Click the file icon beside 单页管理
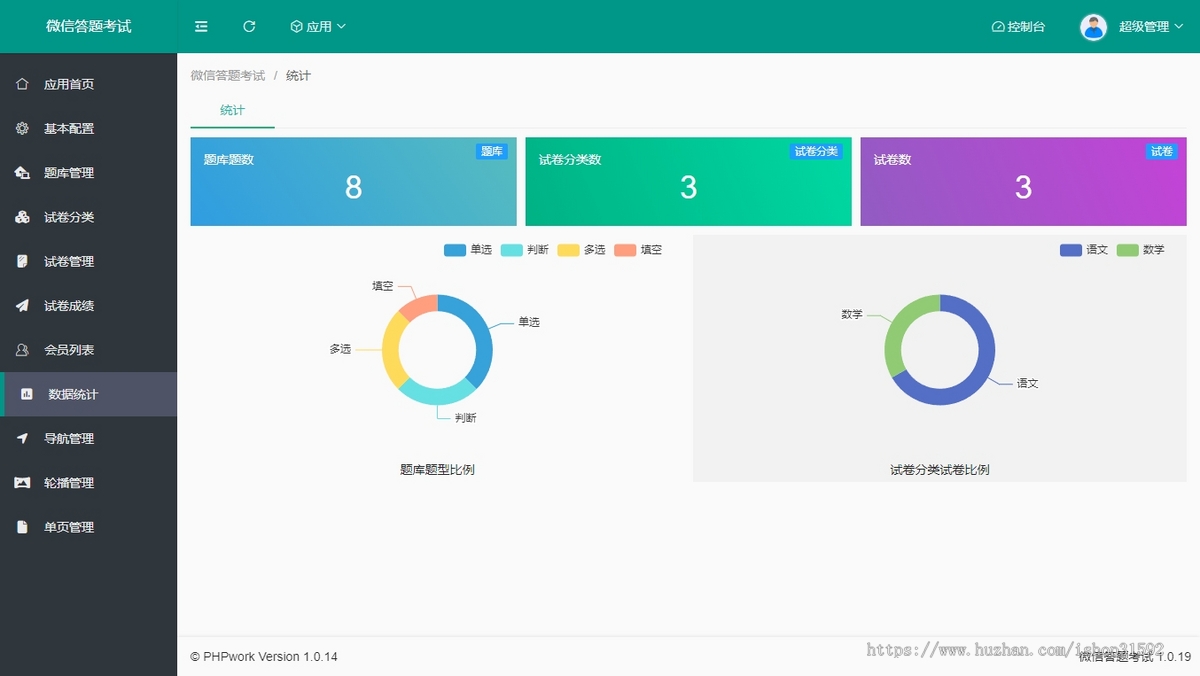This screenshot has height=676, width=1200. coord(22,527)
